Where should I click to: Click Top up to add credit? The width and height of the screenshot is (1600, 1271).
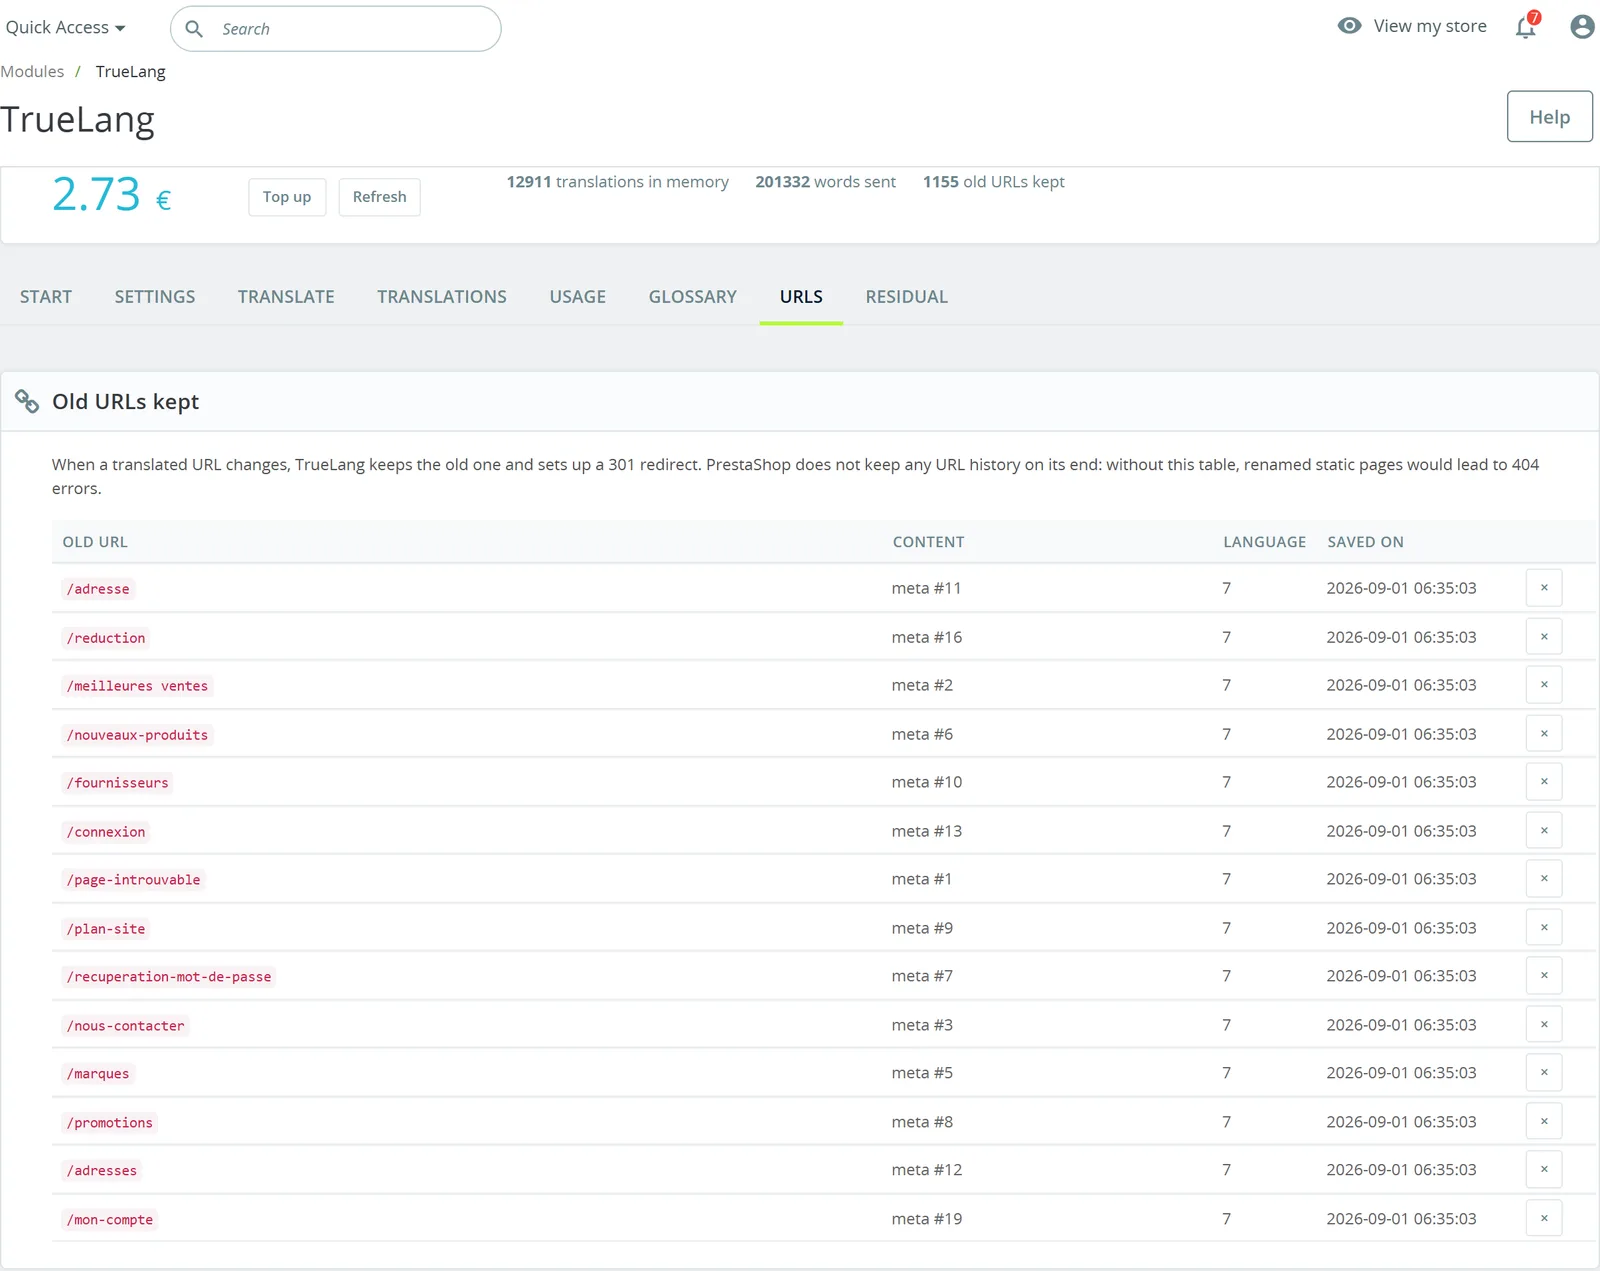(x=287, y=197)
